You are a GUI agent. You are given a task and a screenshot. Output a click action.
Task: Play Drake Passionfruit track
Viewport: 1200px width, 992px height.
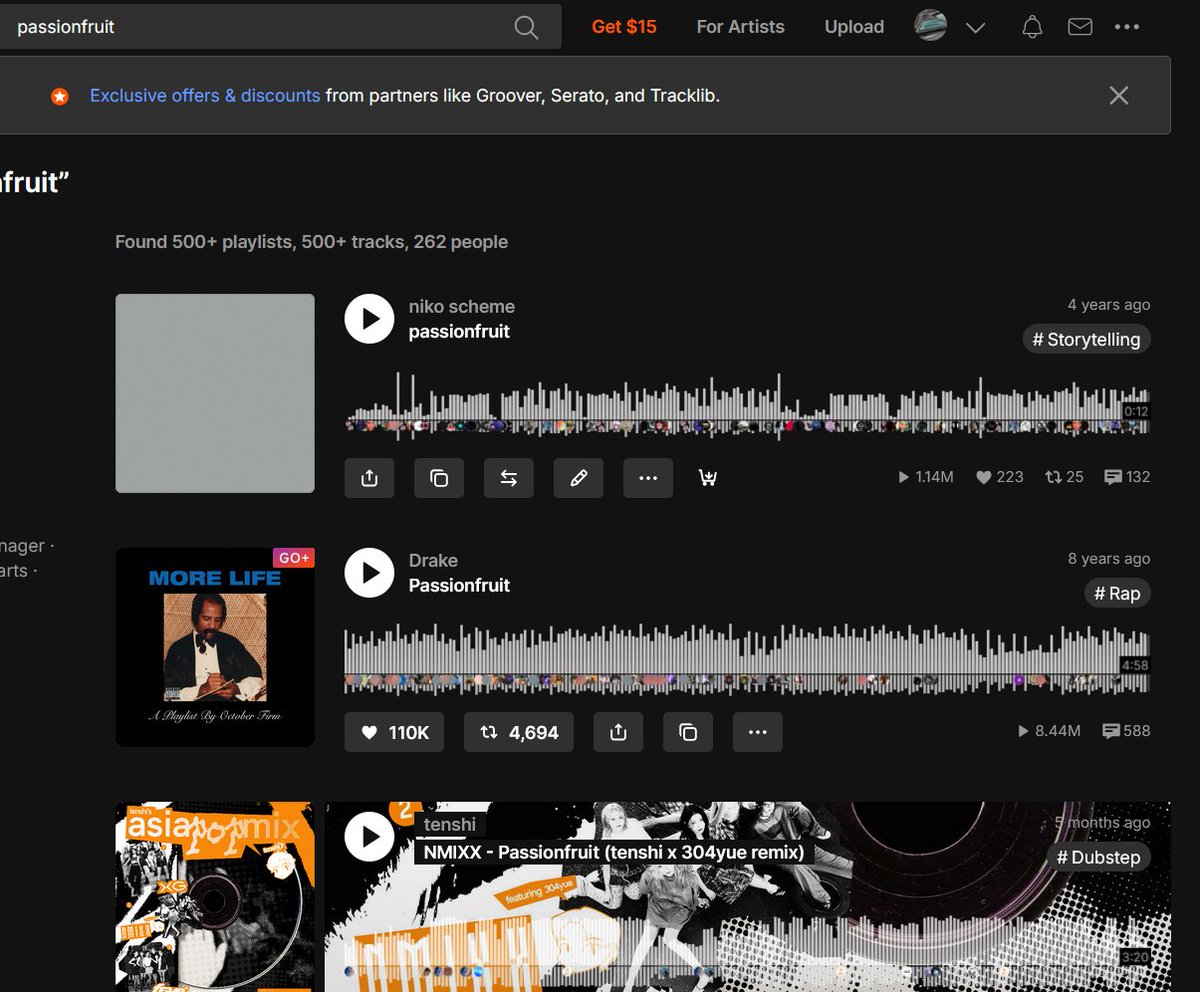tap(370, 573)
